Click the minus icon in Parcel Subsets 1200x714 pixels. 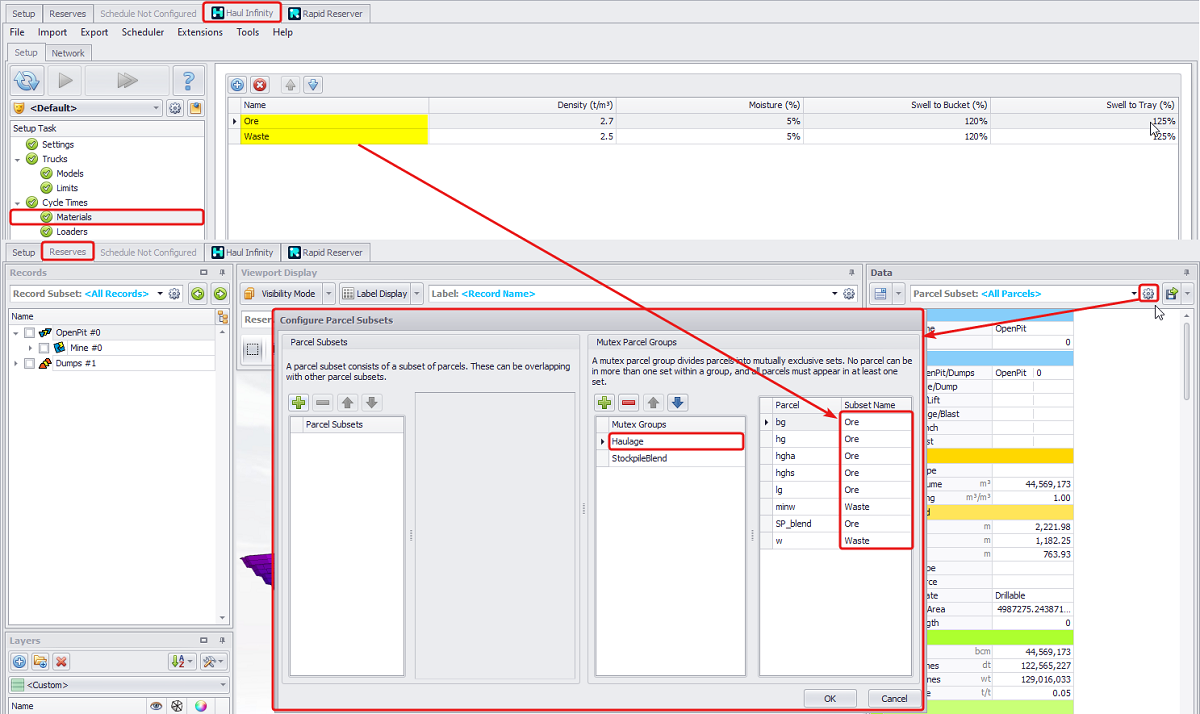click(323, 403)
